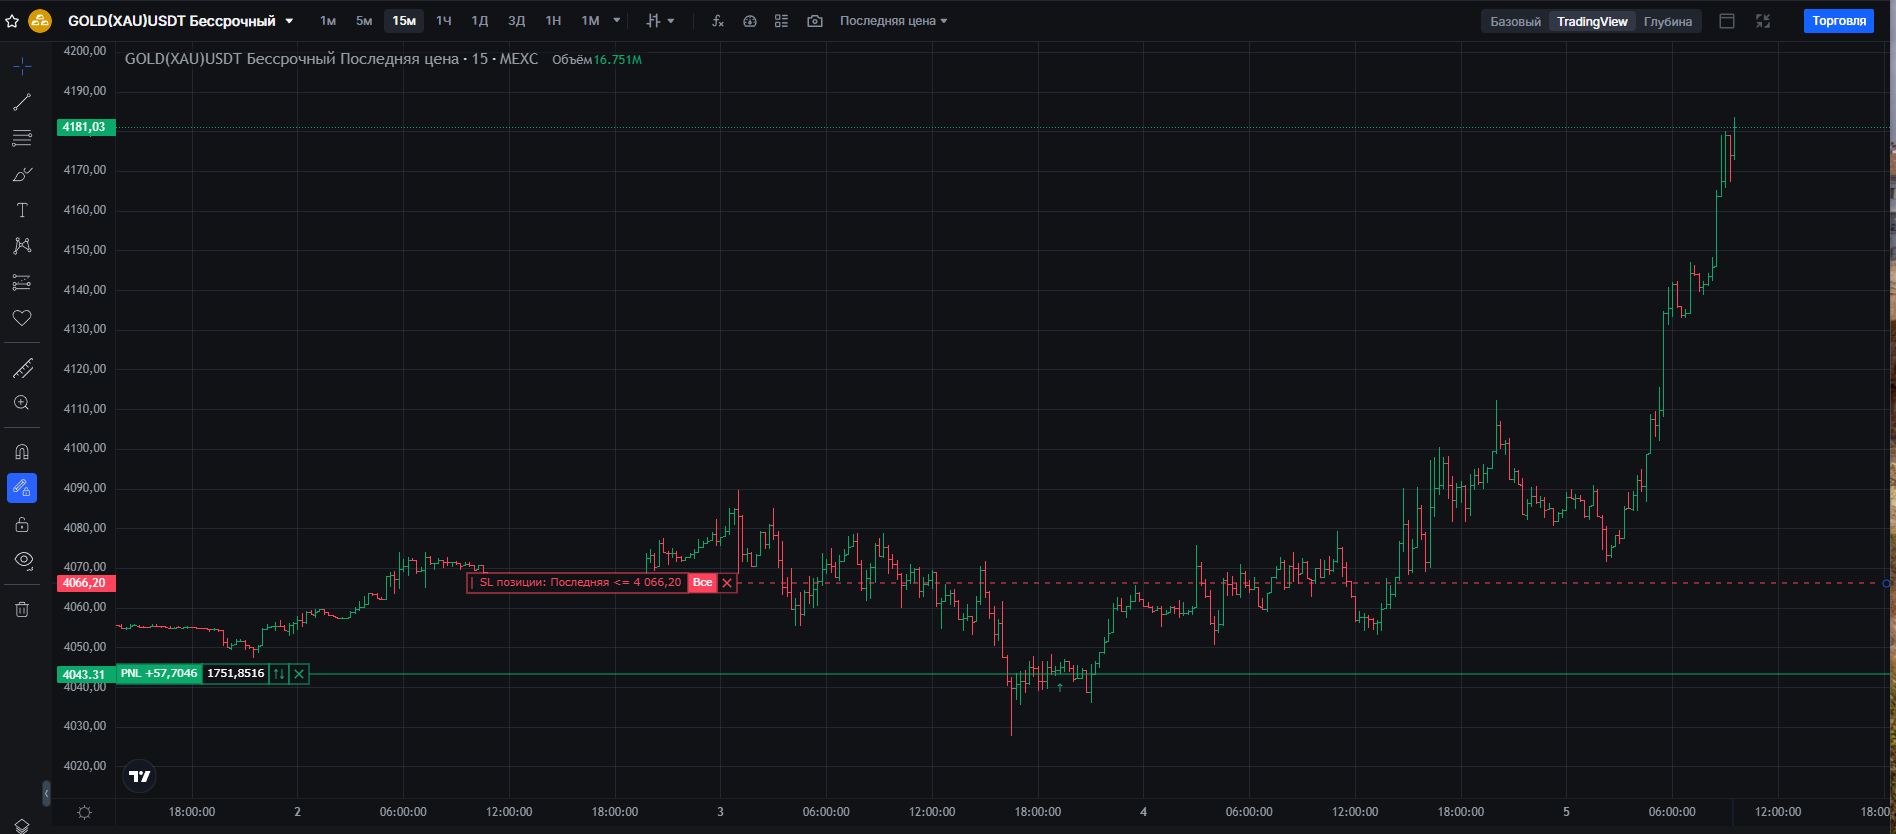Click the alert clock icon in toolbar
Screen dimensions: 1896x834
[x=750, y=21]
